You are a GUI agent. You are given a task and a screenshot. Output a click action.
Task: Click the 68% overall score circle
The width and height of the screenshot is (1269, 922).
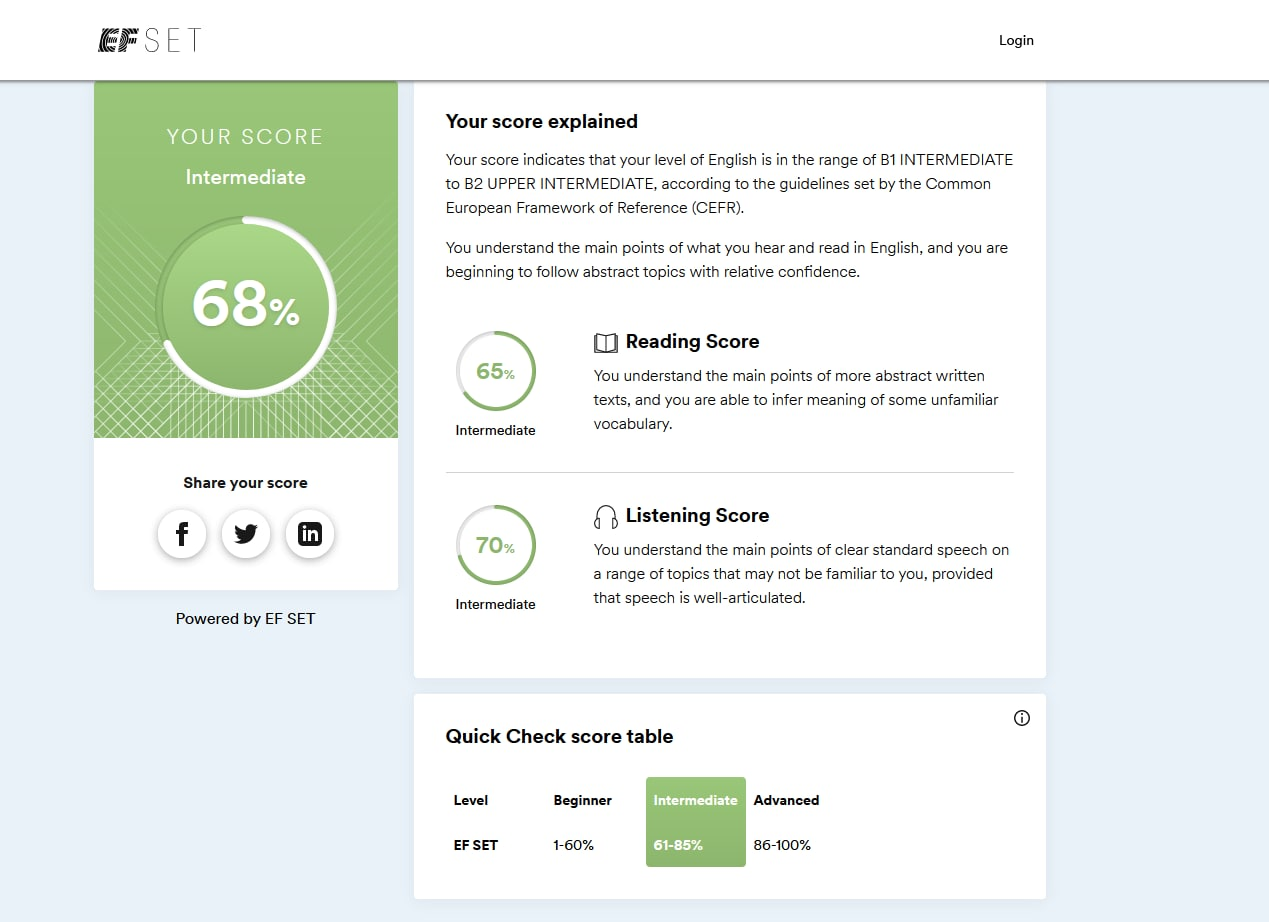246,305
